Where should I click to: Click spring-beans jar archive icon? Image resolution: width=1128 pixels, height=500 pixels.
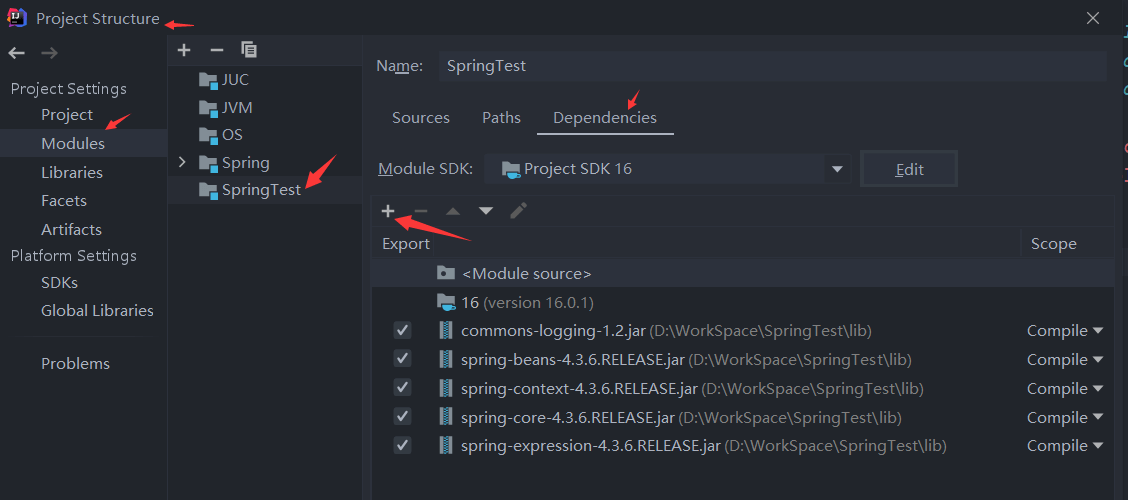[447, 360]
